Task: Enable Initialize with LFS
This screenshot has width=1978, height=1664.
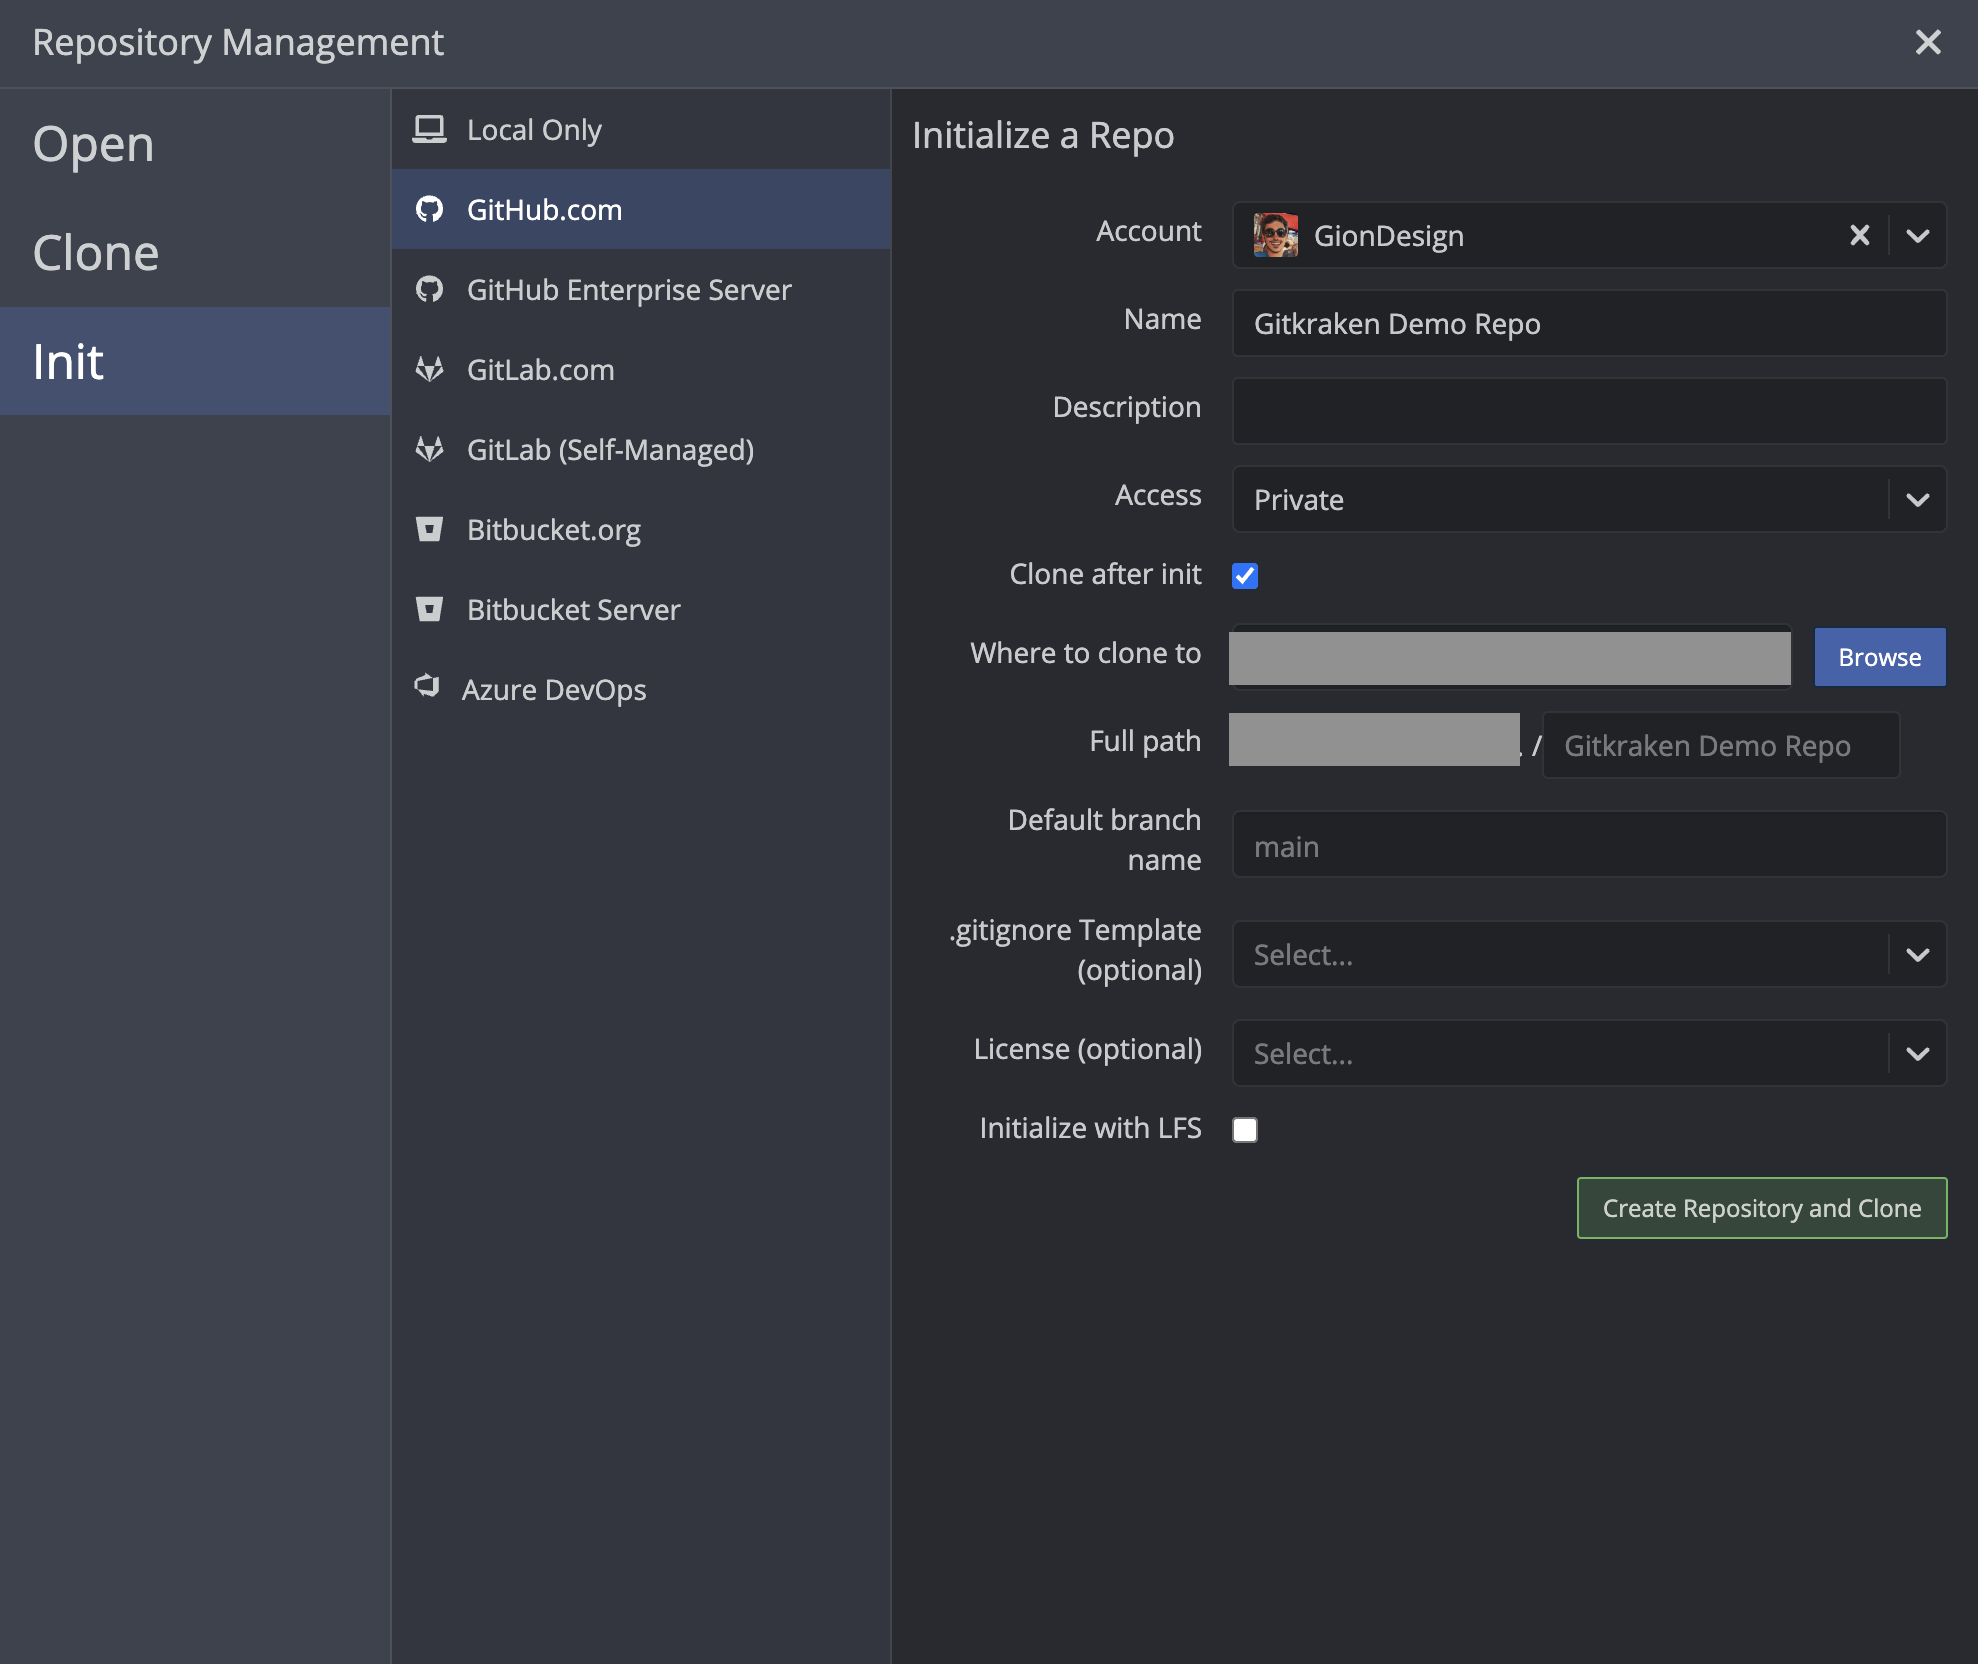Action: (1245, 1129)
